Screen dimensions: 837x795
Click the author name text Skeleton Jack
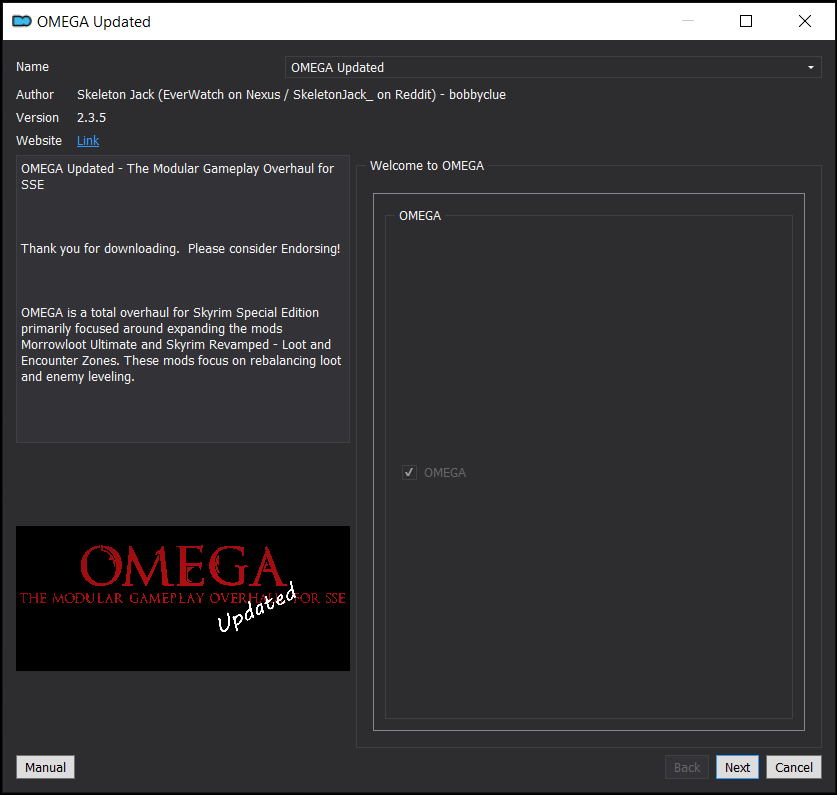(x=115, y=95)
